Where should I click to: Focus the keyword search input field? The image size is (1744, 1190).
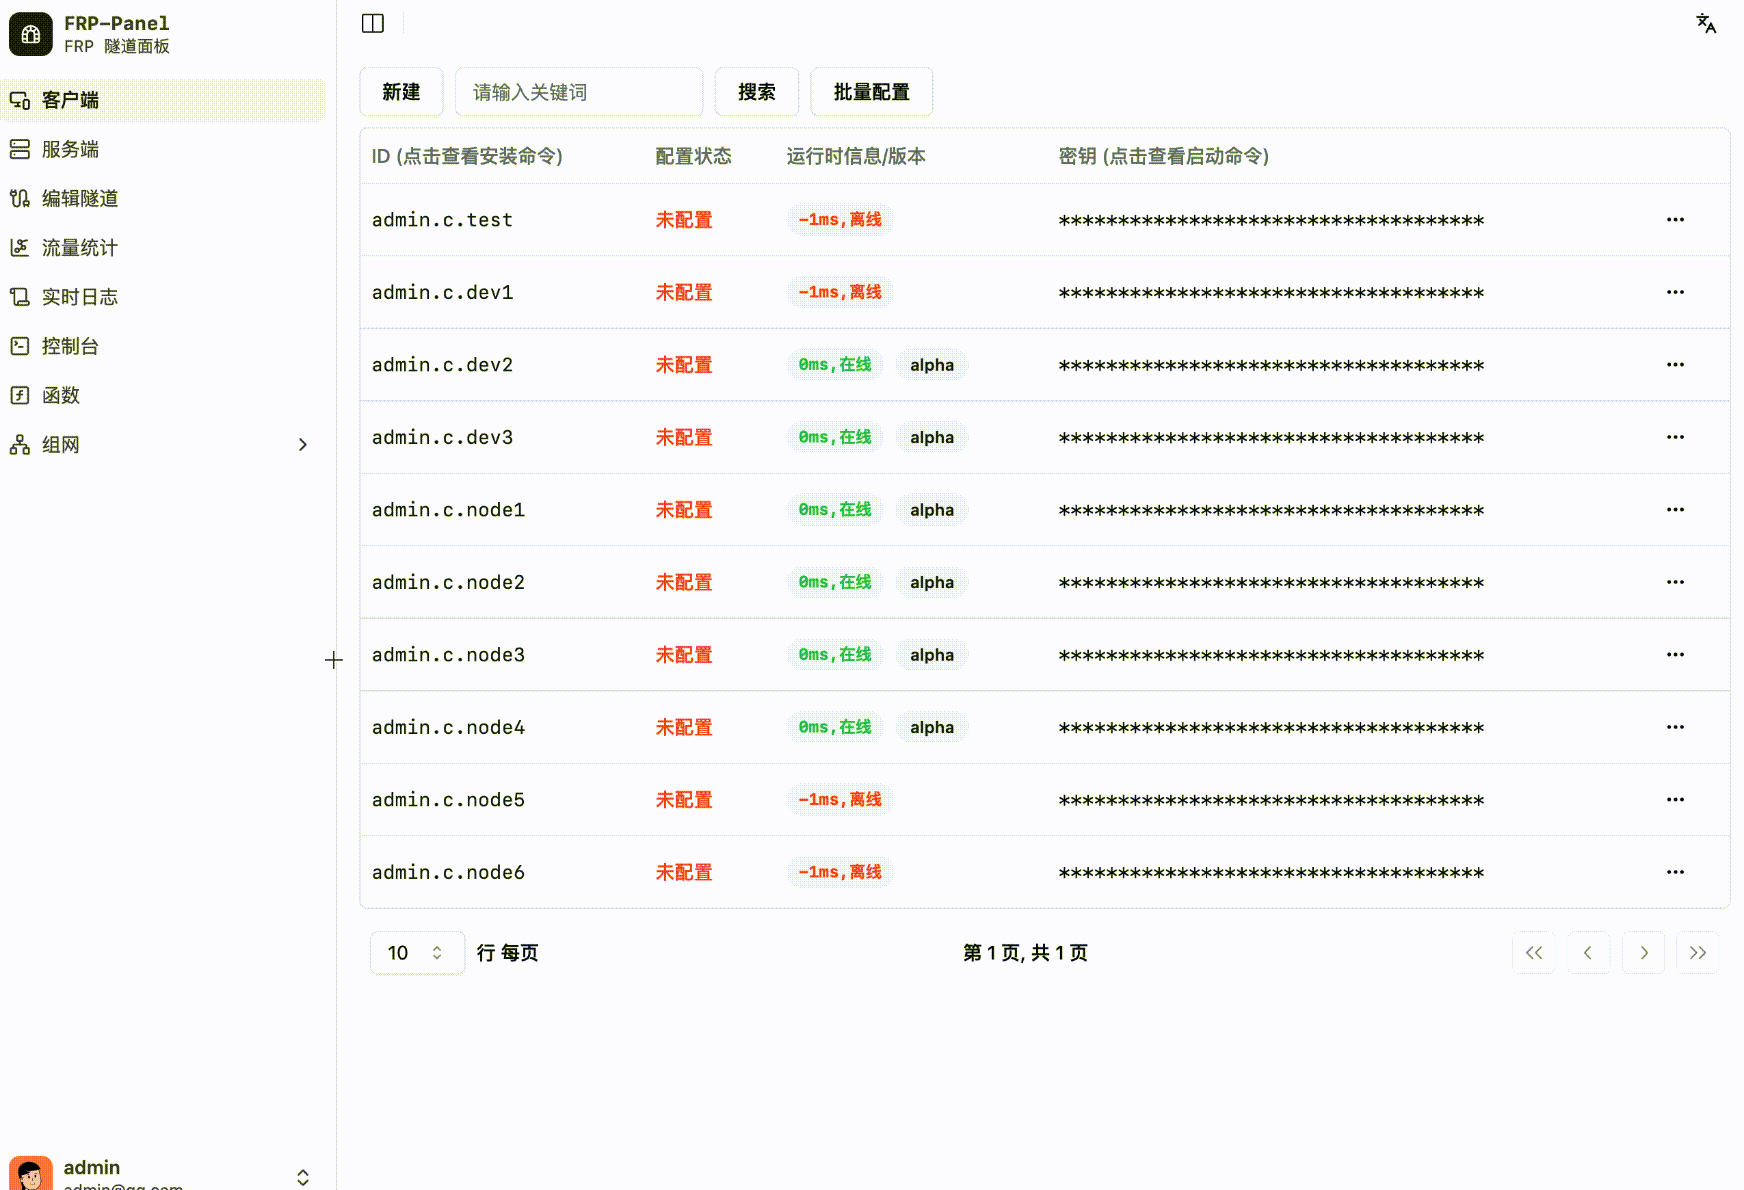[x=578, y=92]
